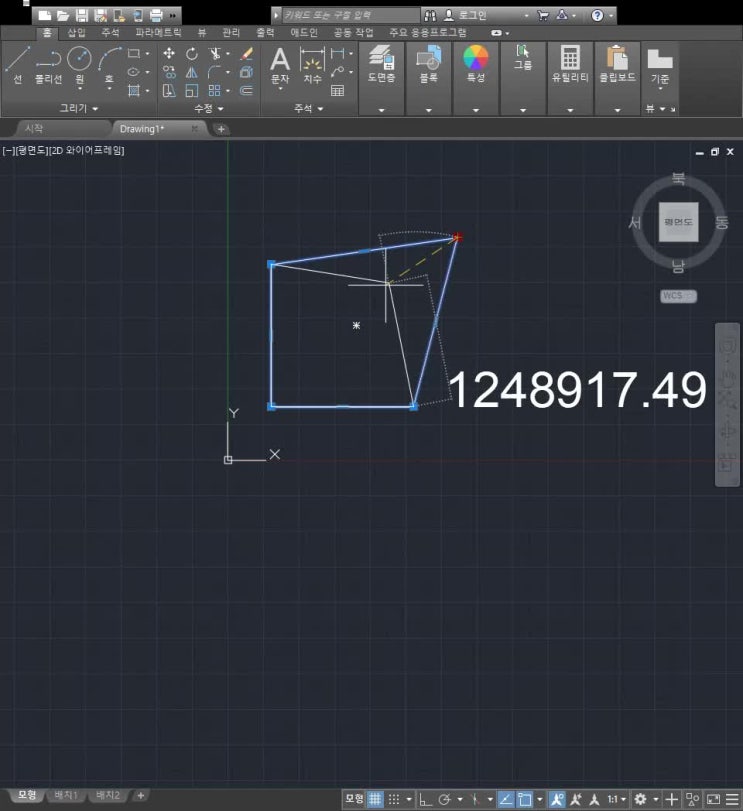
Task: Switch to the Output (출력) ribbon tab
Action: coord(265,33)
